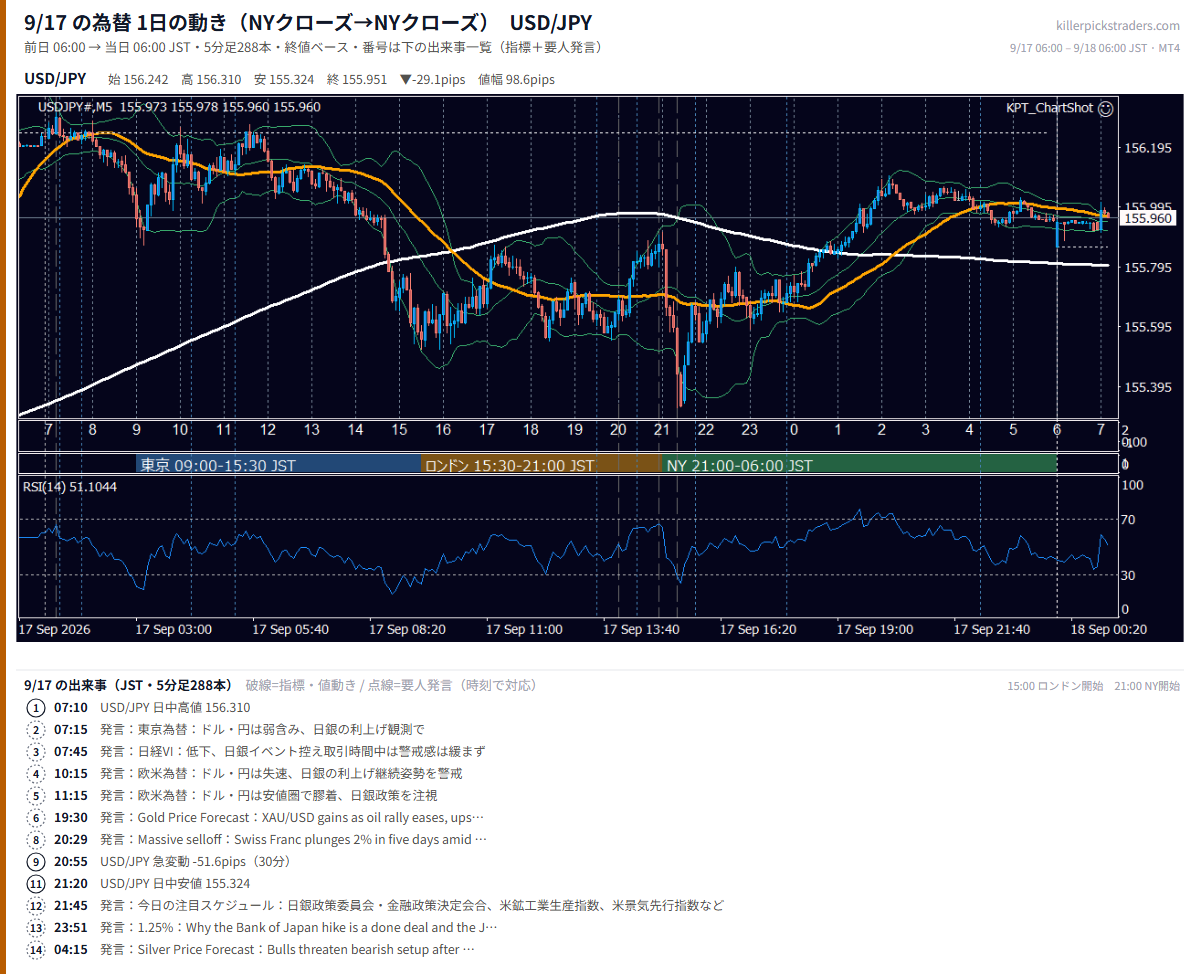Click the 17 Sep 2026 date label
This screenshot has height=974, width=1200.
[x=54, y=630]
